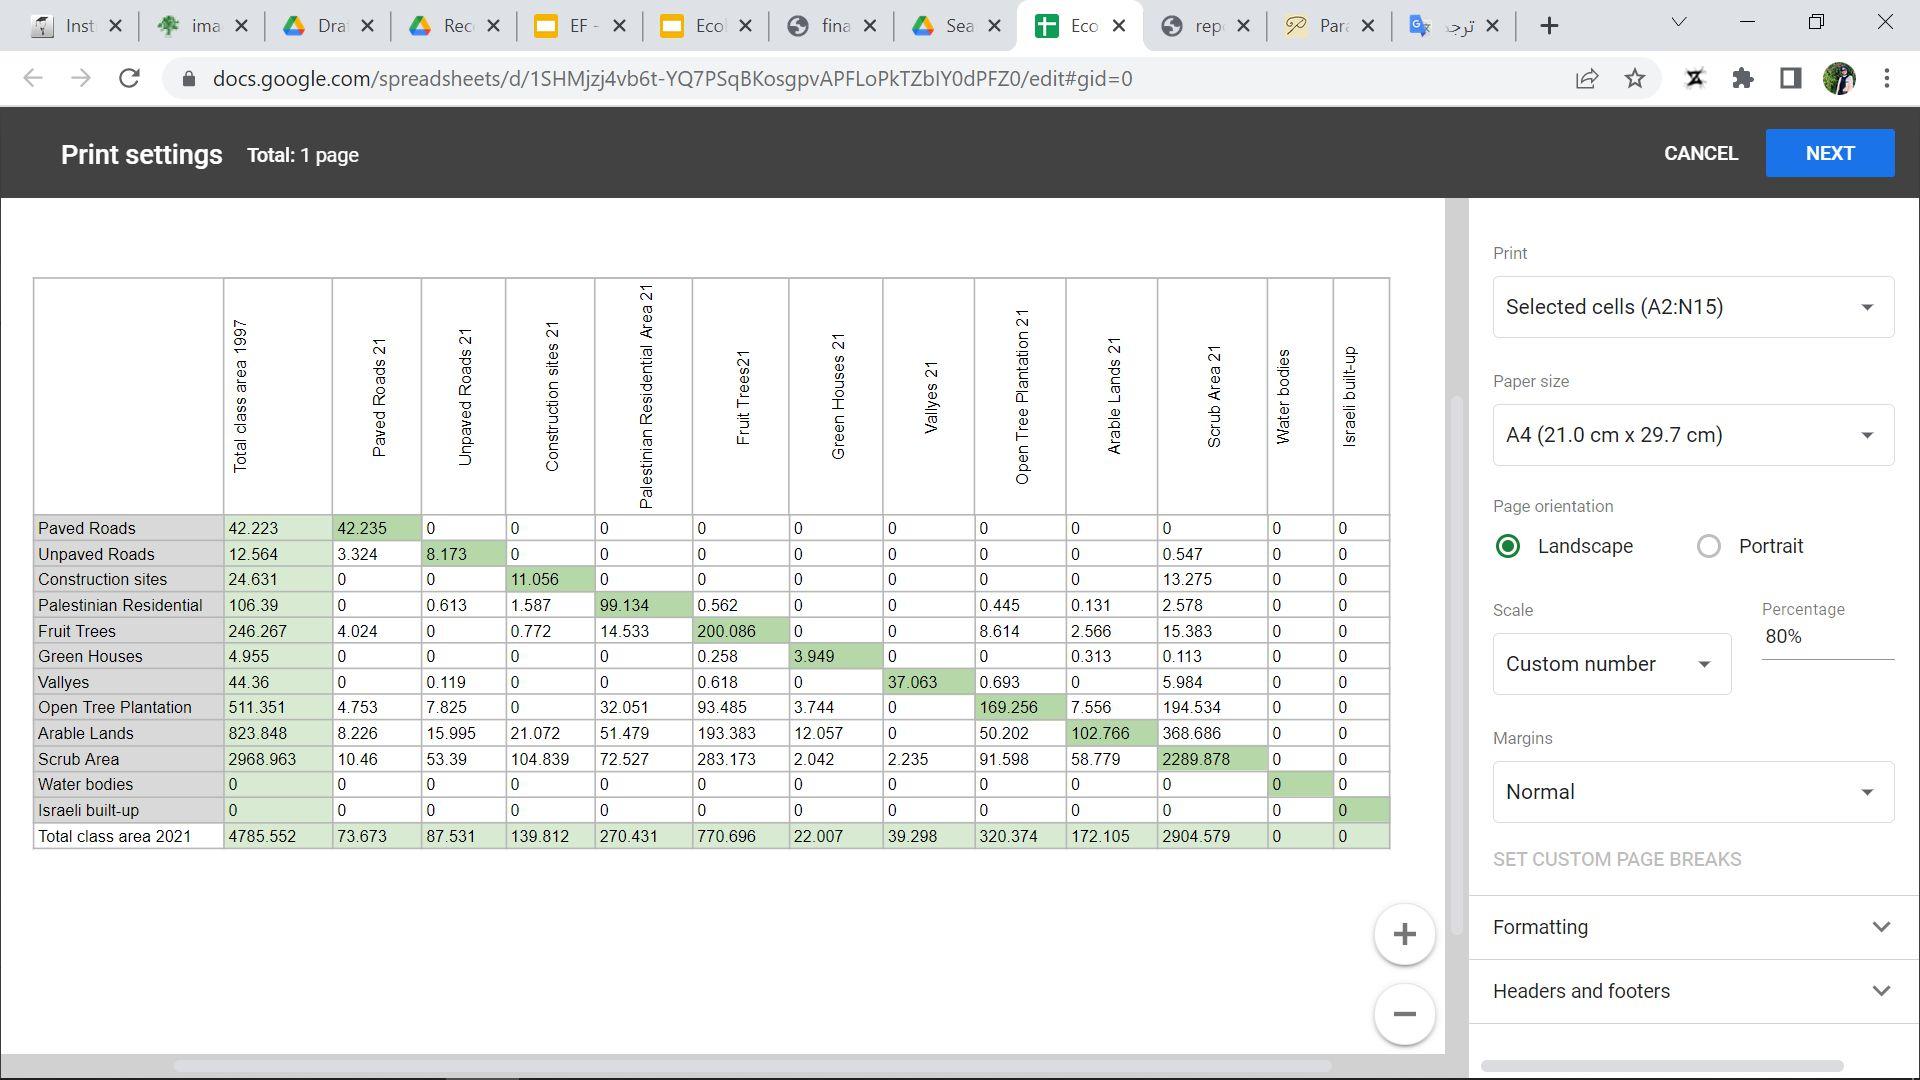Expand Headers and footers section
The image size is (1920, 1080).
click(x=1693, y=991)
